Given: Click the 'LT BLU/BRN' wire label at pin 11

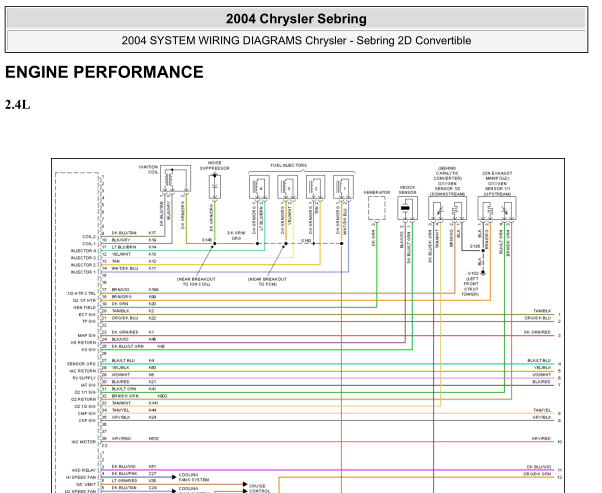Looking at the screenshot, I should point(124,247).
